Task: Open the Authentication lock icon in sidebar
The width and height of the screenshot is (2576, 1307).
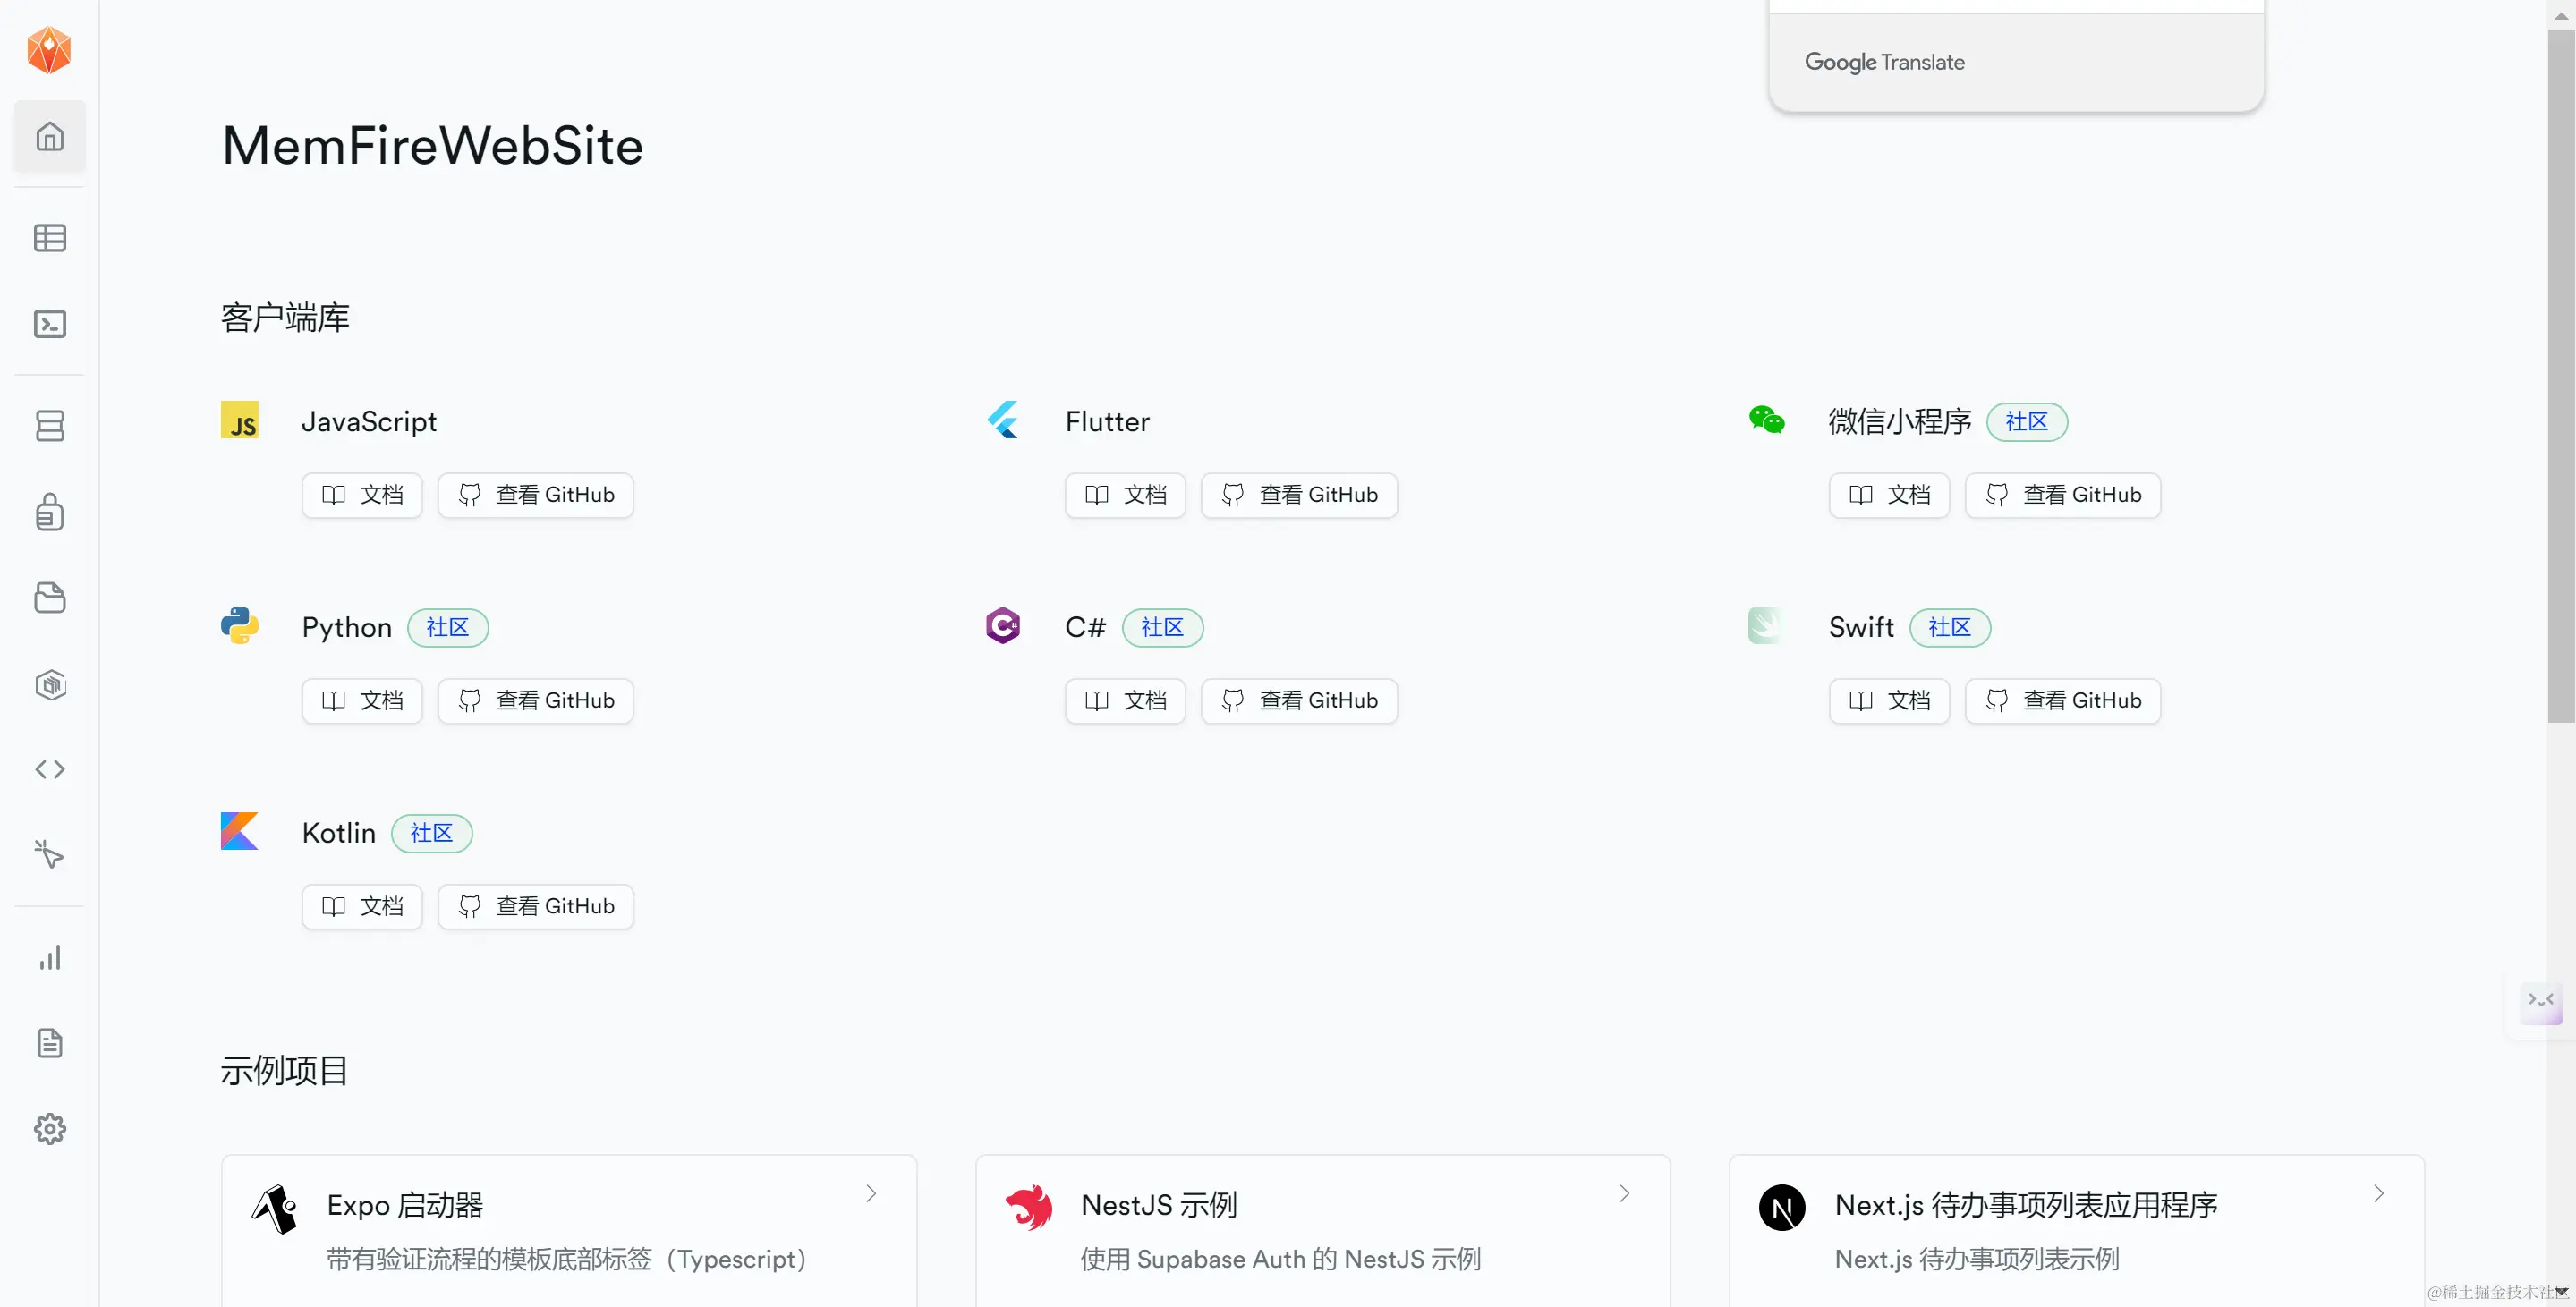Action: (50, 512)
